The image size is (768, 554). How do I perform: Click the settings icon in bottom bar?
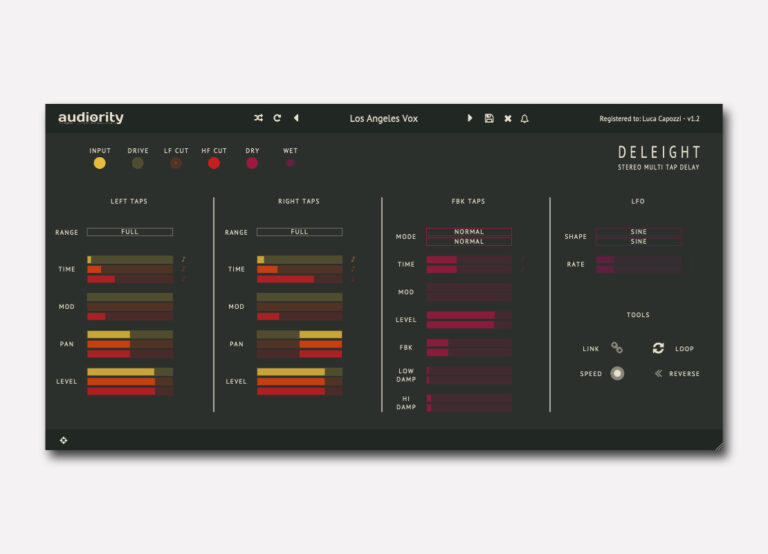(x=64, y=440)
